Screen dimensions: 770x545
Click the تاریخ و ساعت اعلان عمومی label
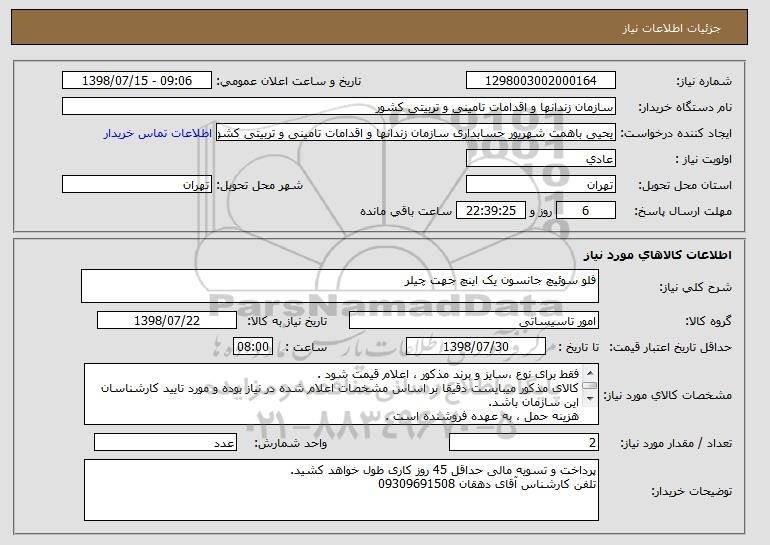[x=289, y=82]
